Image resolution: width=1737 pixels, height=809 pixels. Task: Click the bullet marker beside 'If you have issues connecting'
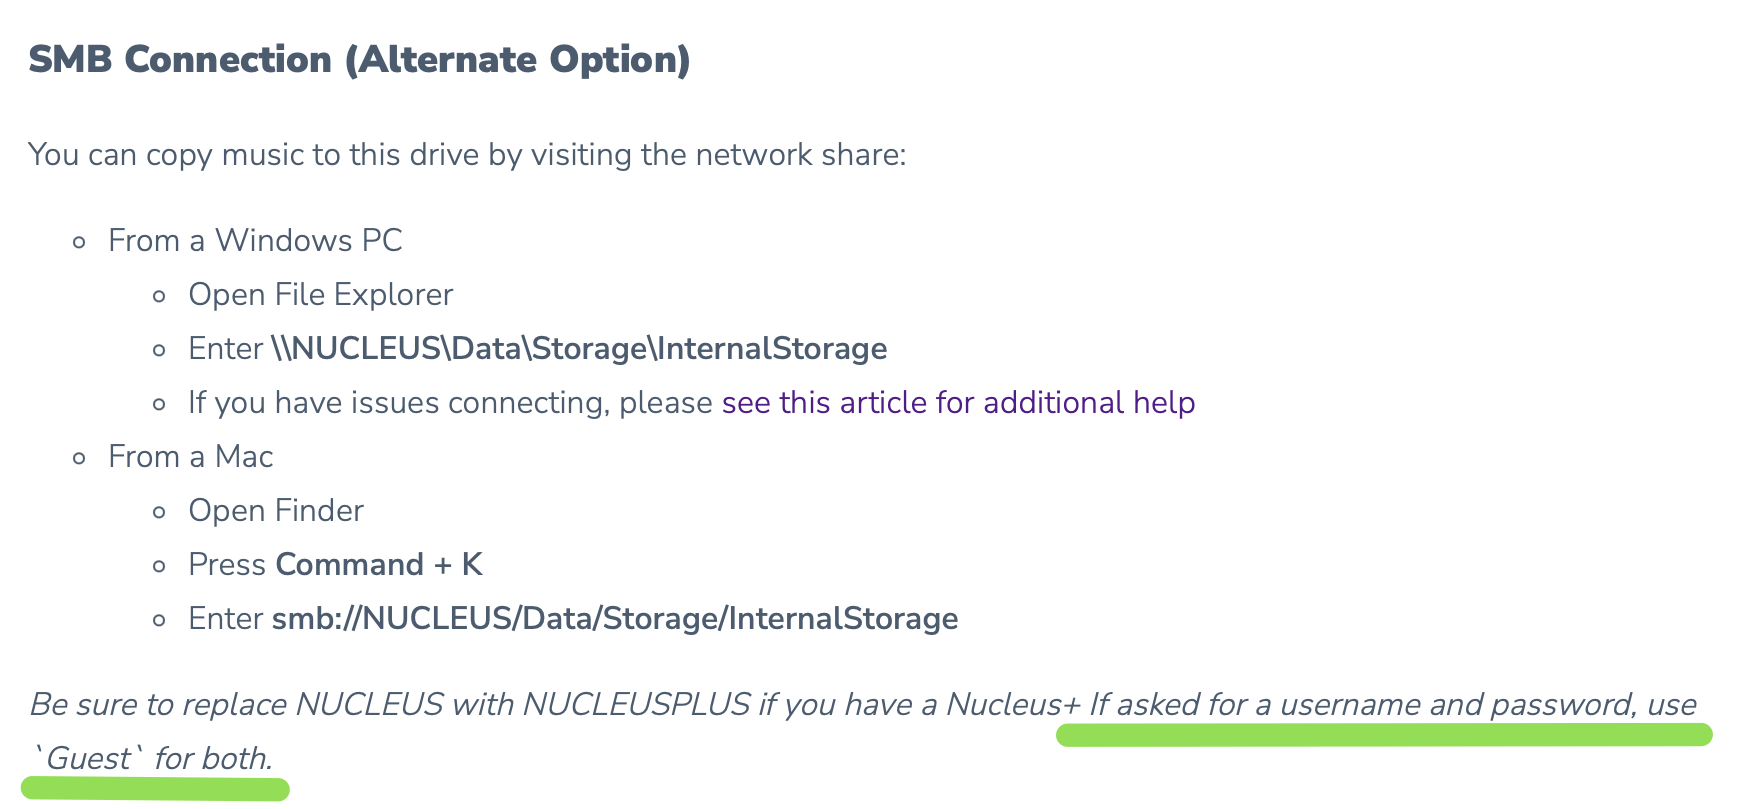[x=159, y=404]
